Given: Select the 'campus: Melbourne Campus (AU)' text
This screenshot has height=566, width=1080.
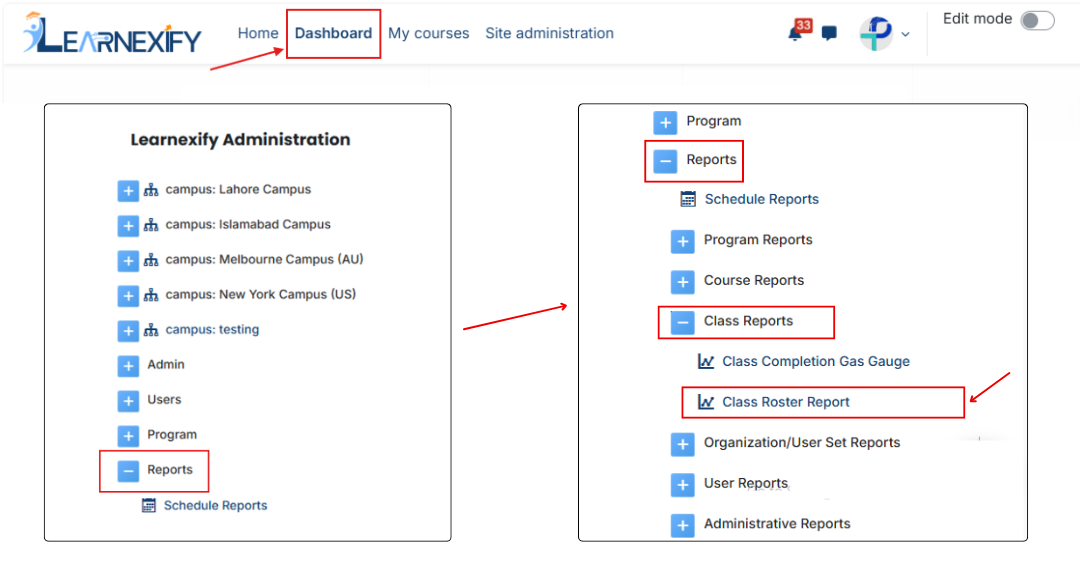Looking at the screenshot, I should pos(264,260).
